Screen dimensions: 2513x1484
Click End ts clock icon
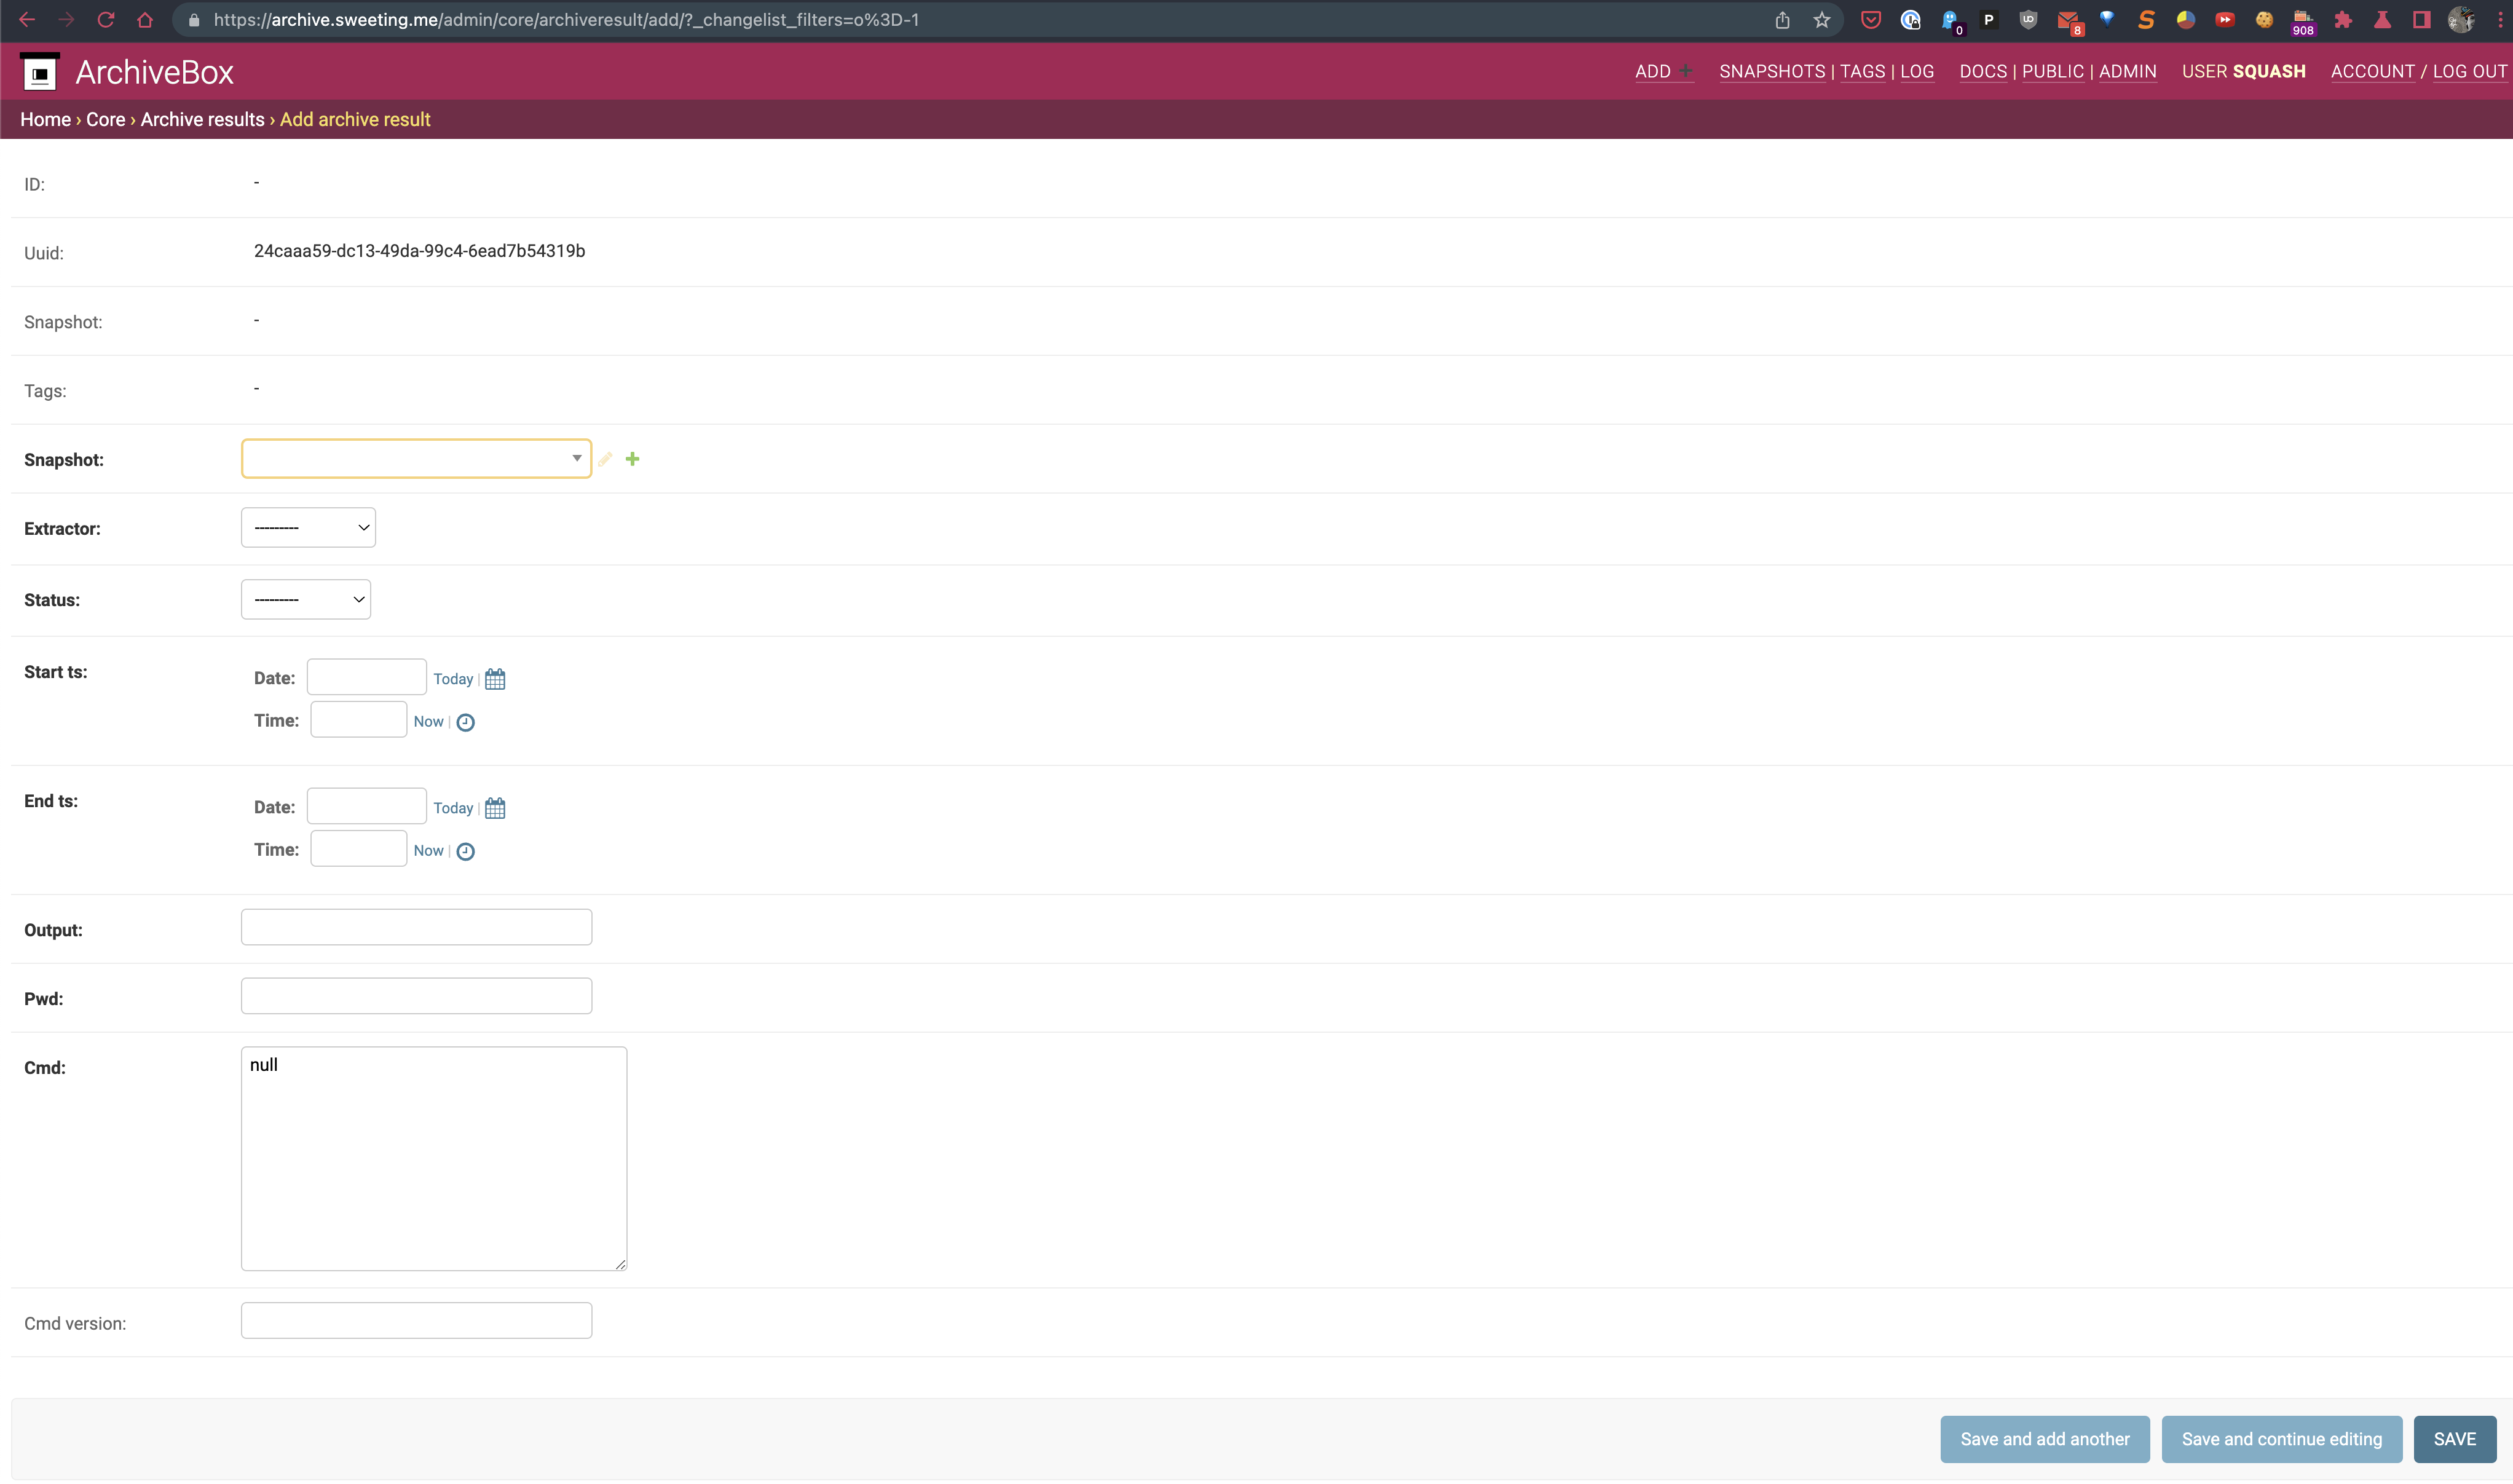pos(465,852)
